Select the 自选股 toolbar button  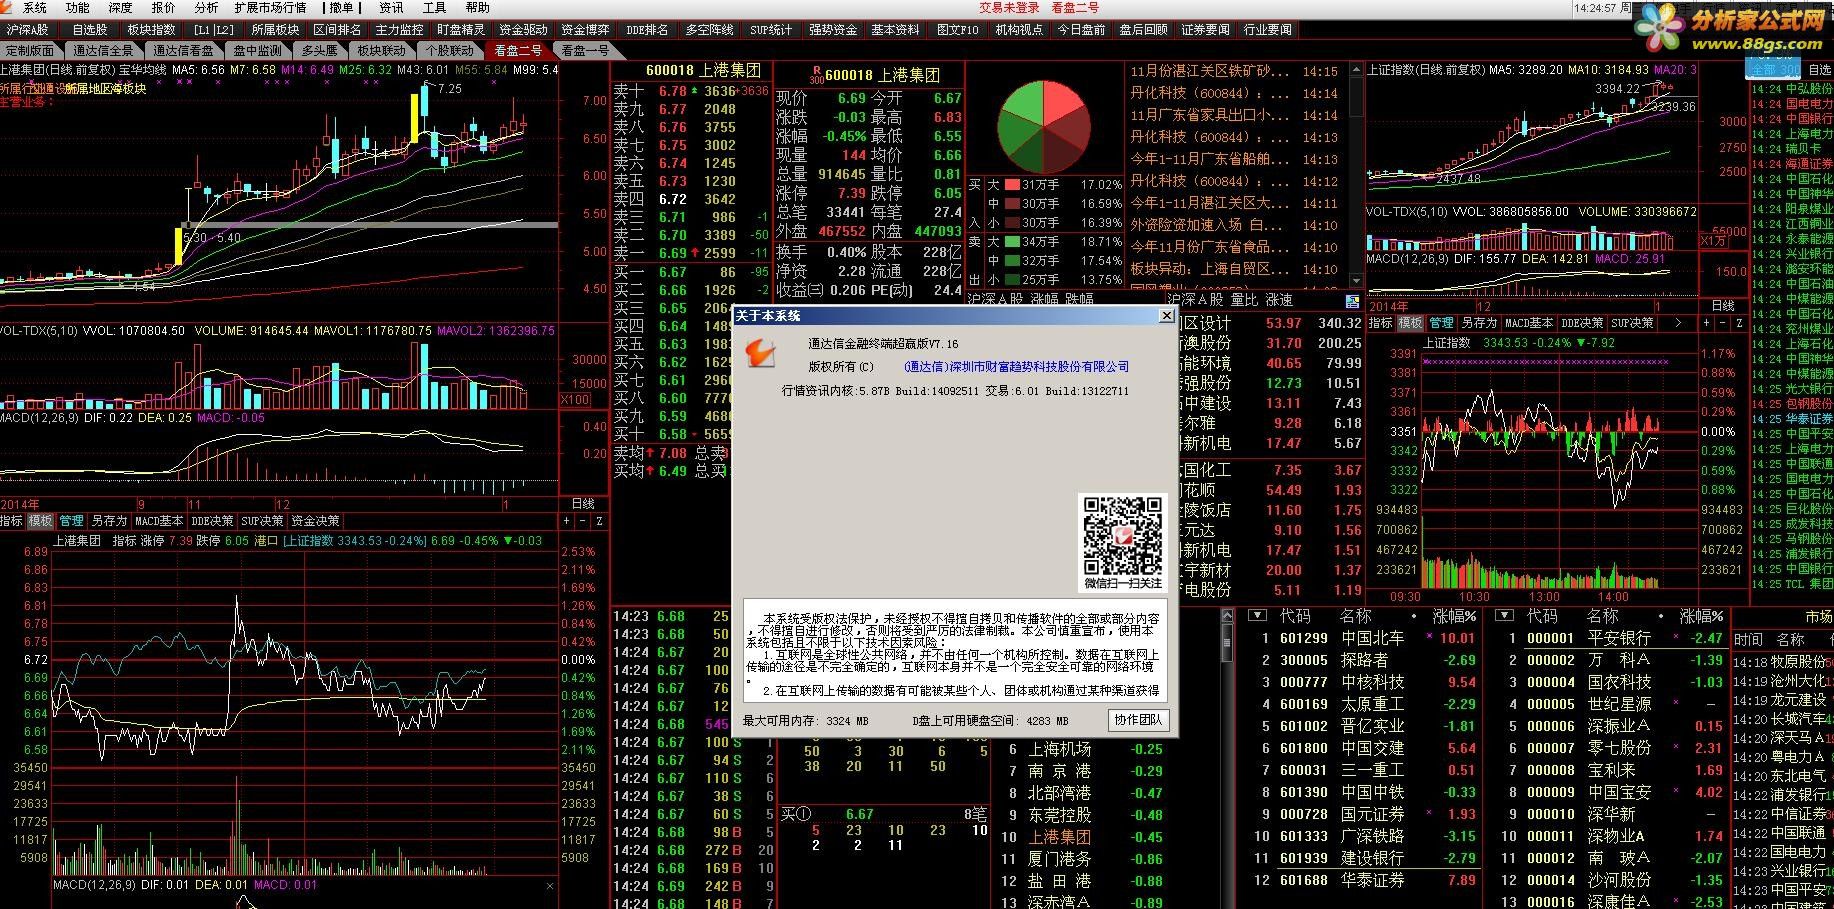coord(90,30)
